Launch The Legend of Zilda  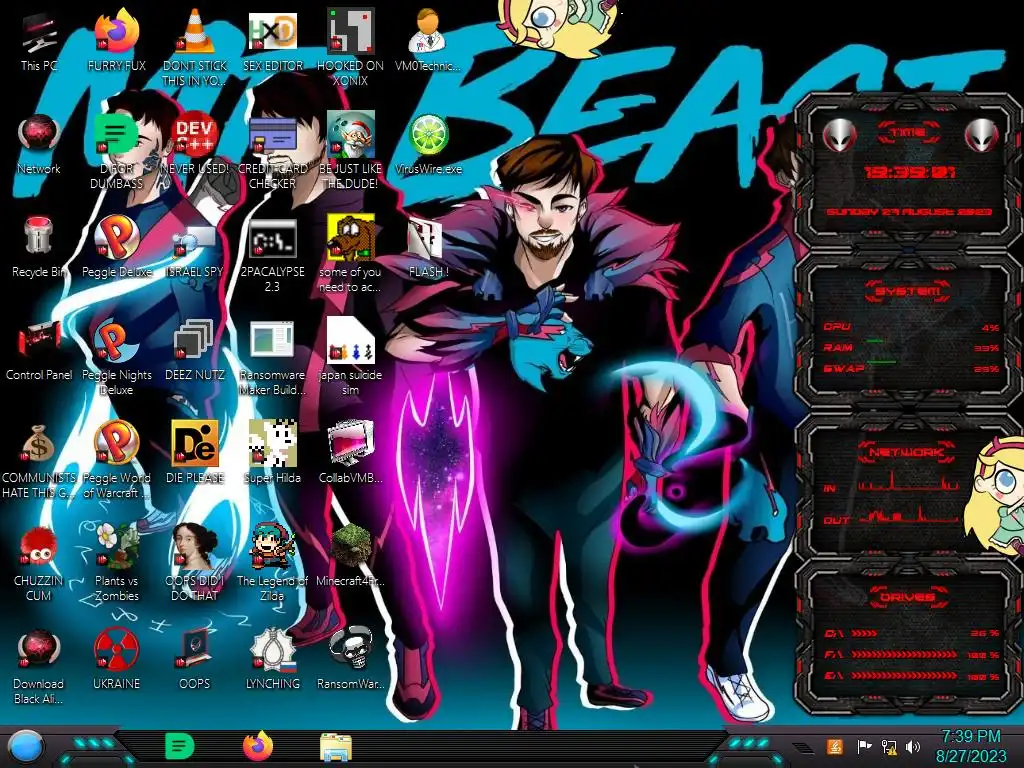click(x=272, y=563)
